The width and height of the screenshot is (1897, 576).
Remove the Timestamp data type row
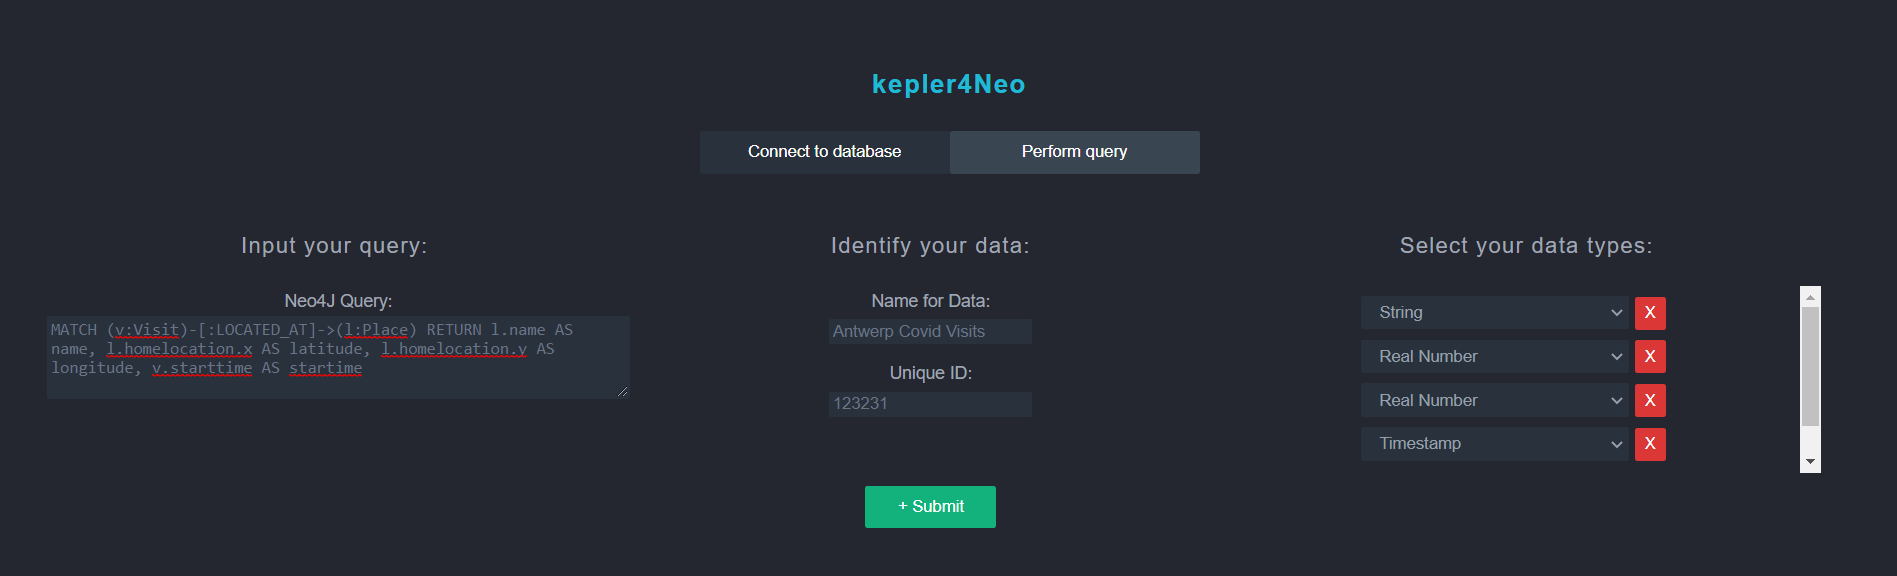point(1650,444)
